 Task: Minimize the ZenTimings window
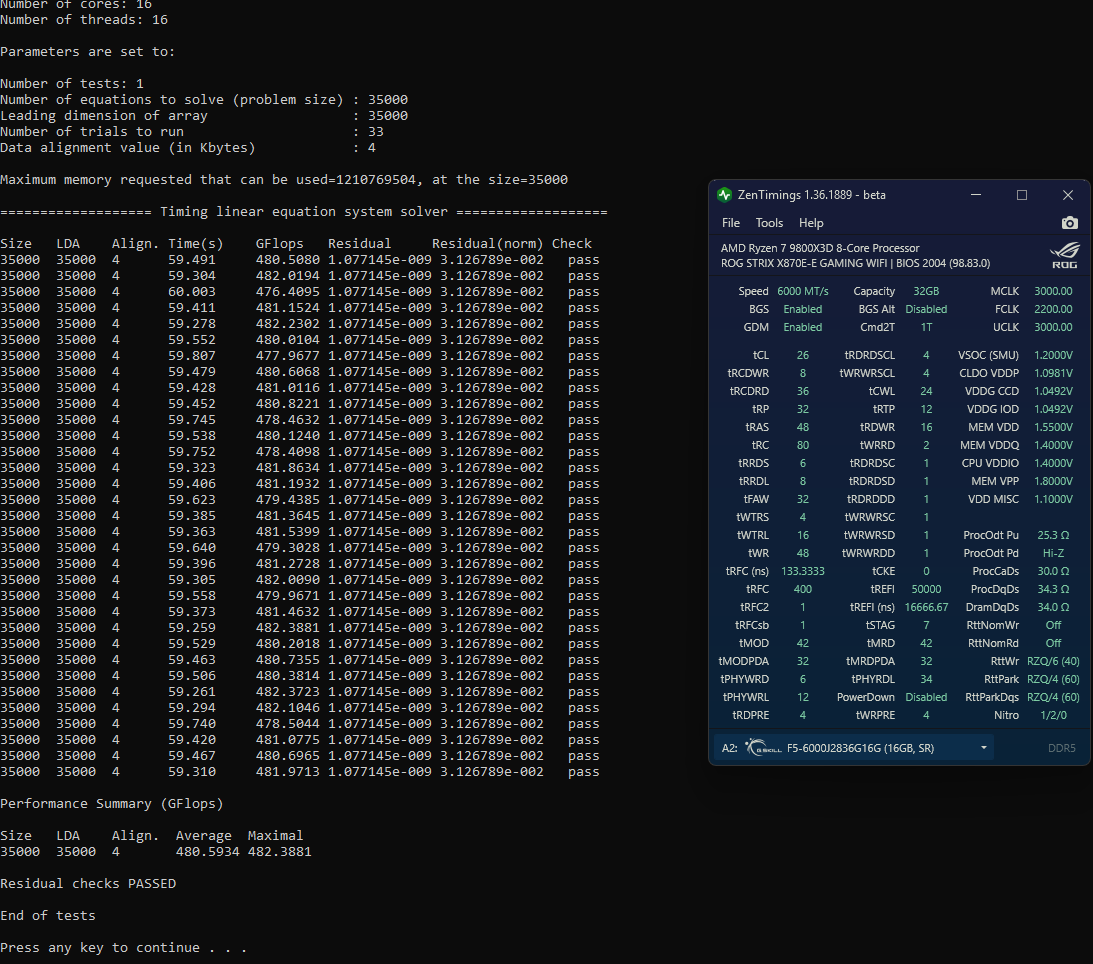pyautogui.click(x=976, y=195)
